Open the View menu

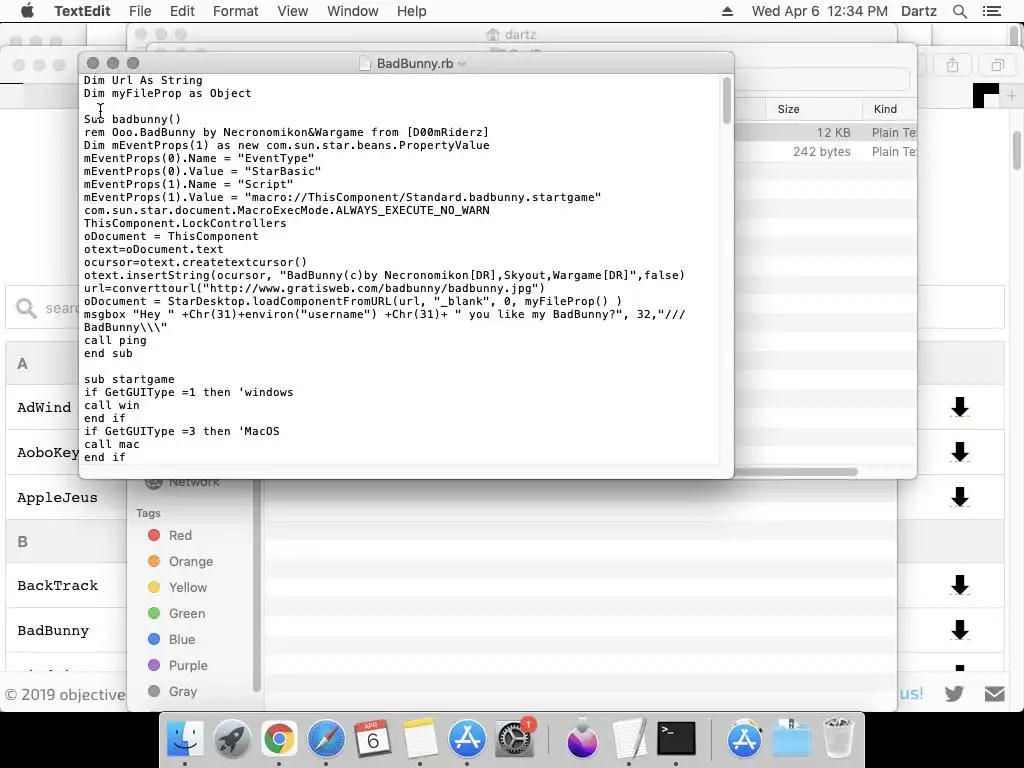point(293,11)
